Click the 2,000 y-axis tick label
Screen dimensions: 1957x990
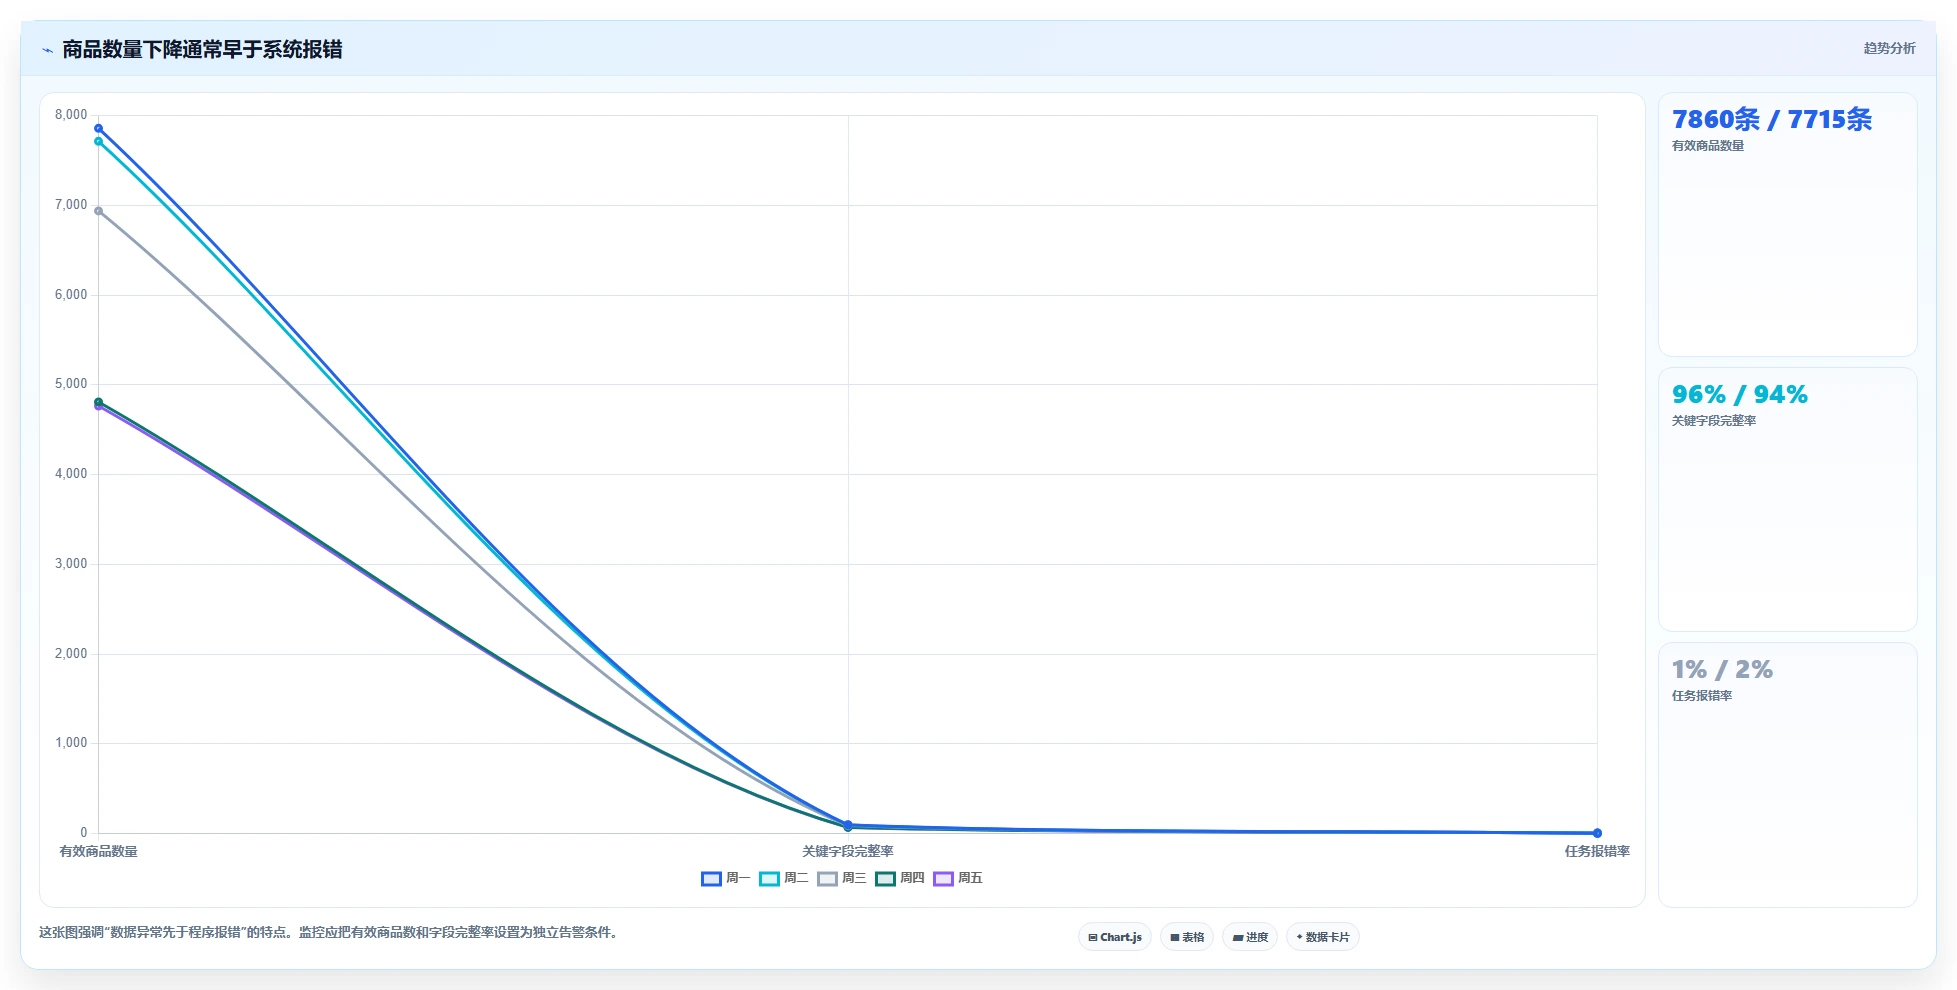pyautogui.click(x=71, y=654)
